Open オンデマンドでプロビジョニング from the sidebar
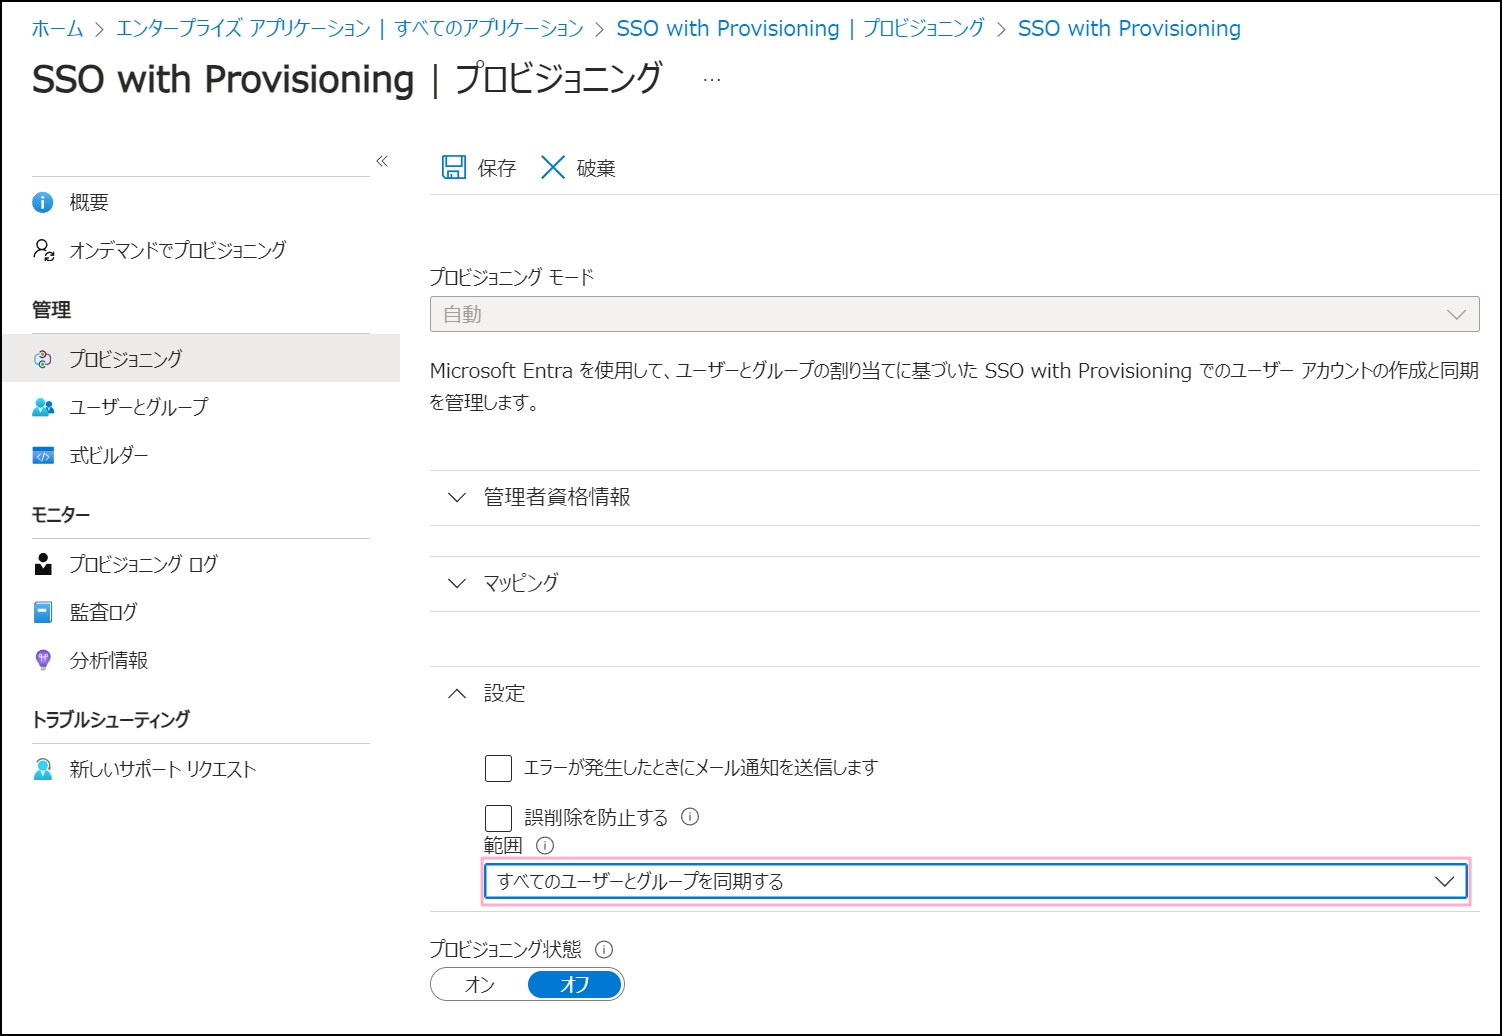The image size is (1502, 1036). (177, 250)
